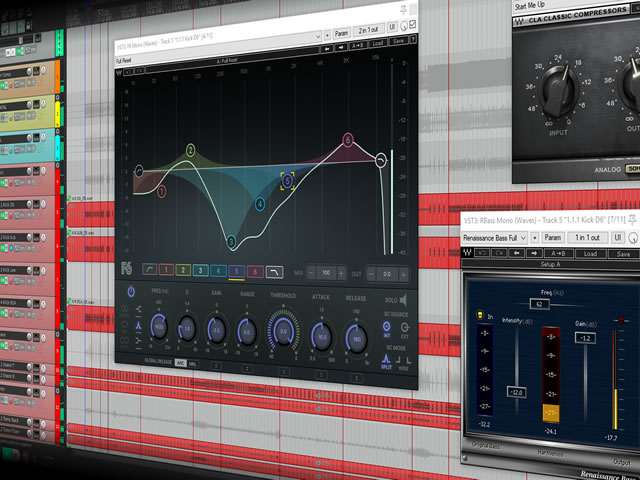Decrease F6 MIX value with minus
640x480 pixels.
(311, 272)
